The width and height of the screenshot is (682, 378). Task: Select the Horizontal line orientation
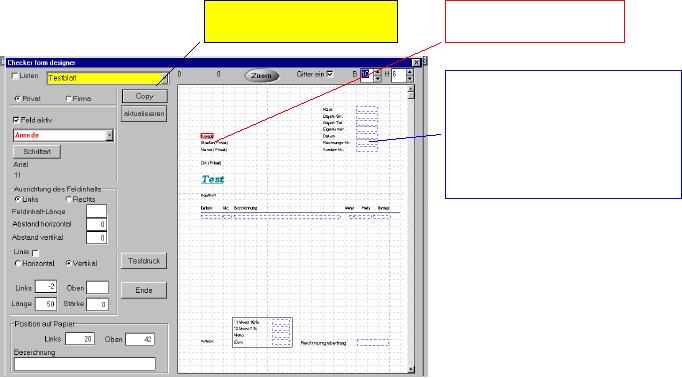pyautogui.click(x=17, y=263)
